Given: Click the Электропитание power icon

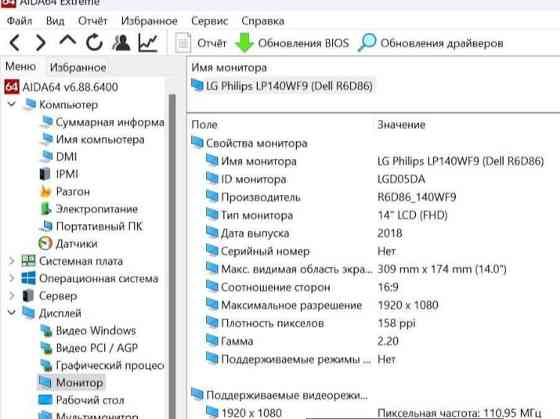Looking at the screenshot, I should click(46, 209).
